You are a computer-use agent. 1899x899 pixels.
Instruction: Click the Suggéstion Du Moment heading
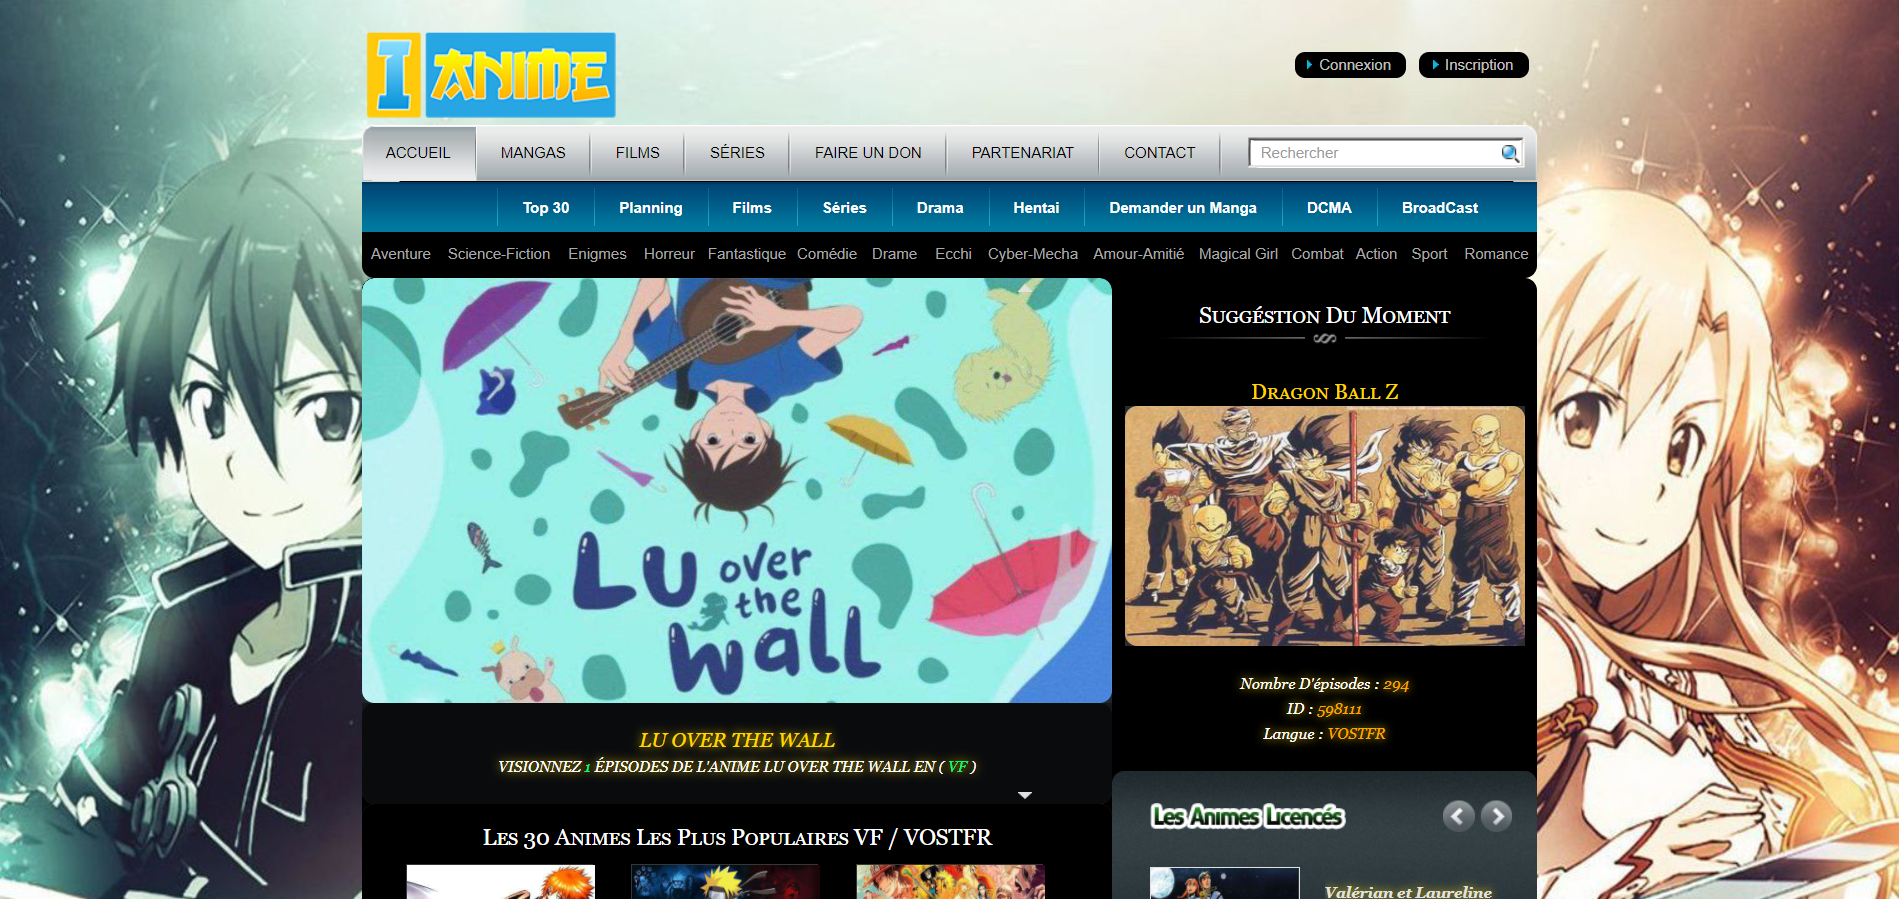pyautogui.click(x=1324, y=316)
